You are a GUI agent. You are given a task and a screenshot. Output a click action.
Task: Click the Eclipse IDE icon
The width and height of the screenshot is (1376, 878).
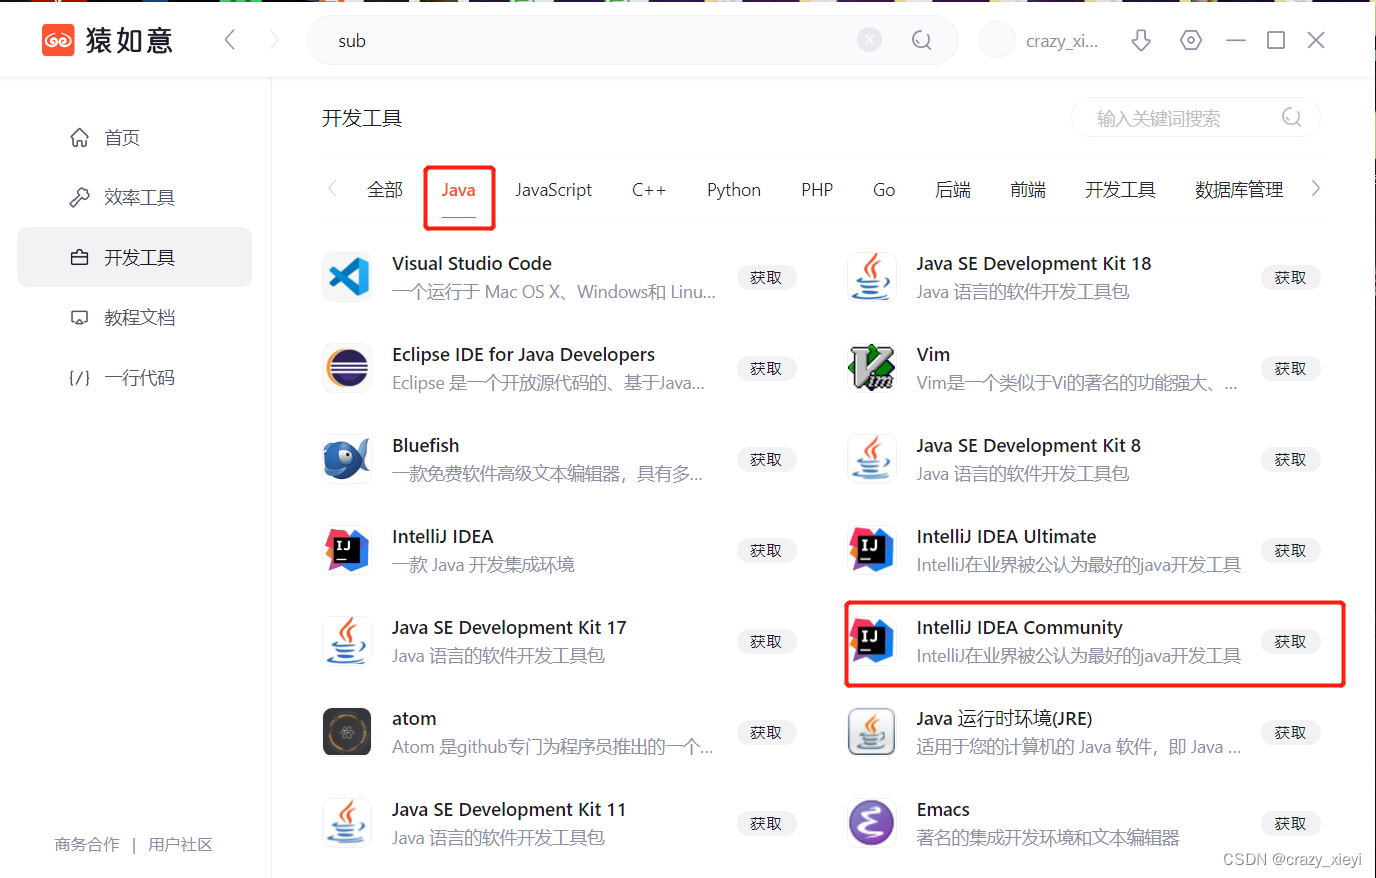[347, 368]
